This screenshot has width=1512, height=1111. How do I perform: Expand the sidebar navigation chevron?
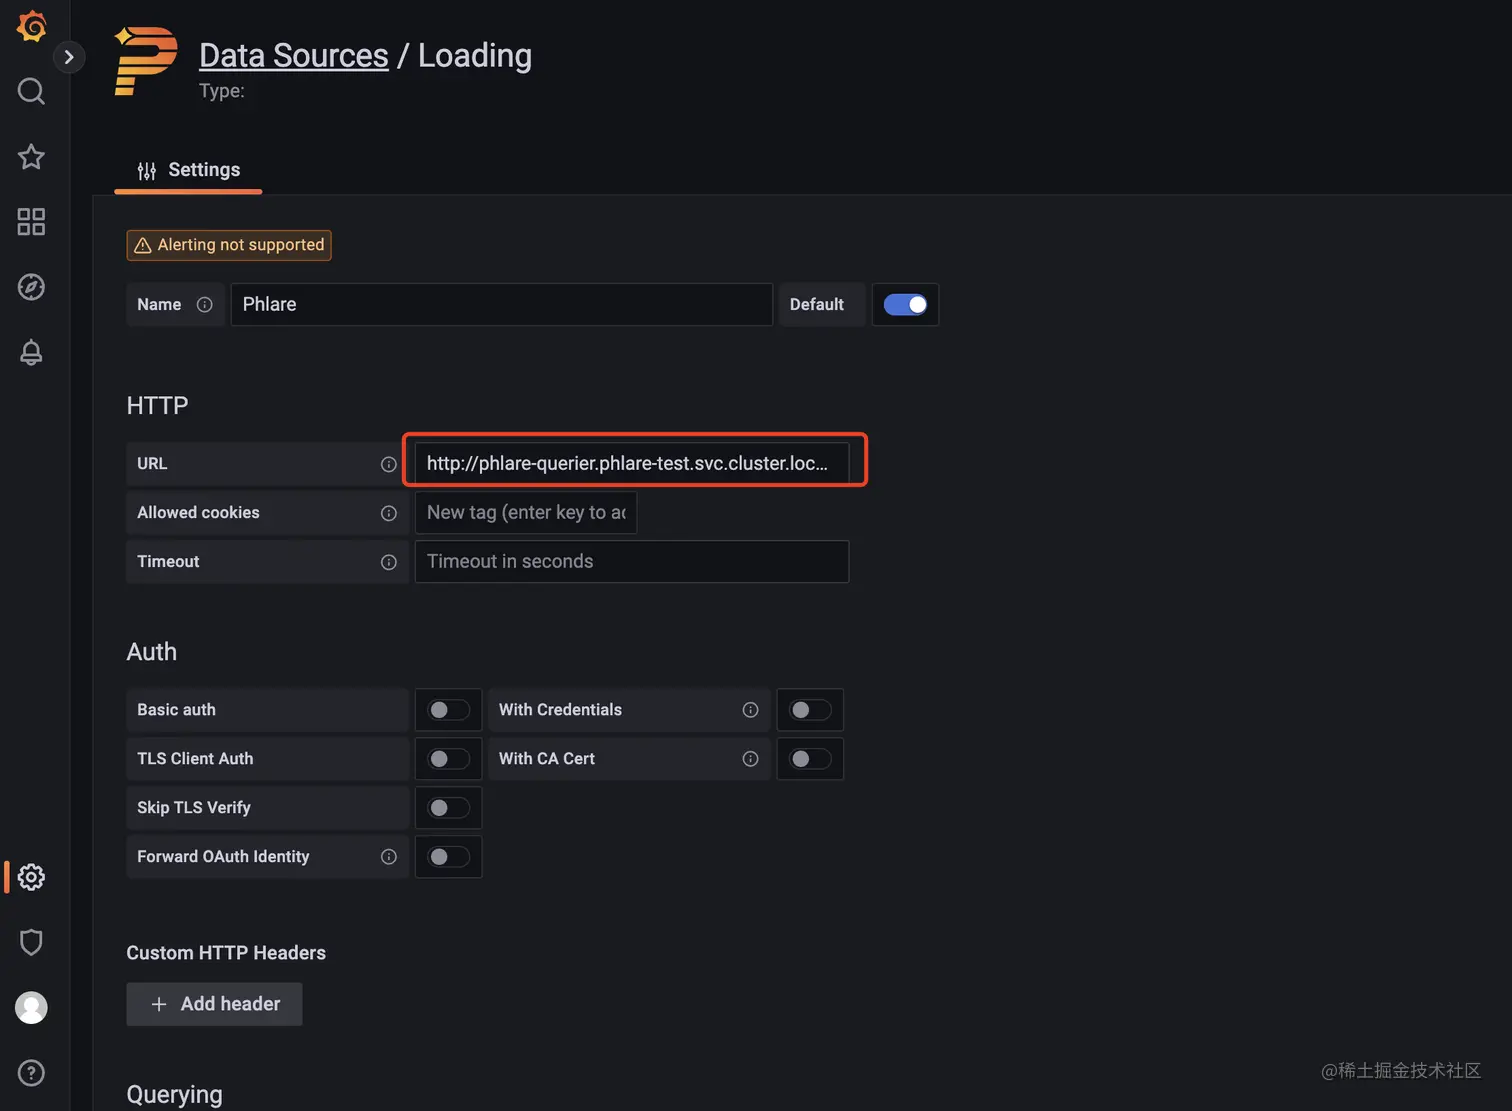69,57
